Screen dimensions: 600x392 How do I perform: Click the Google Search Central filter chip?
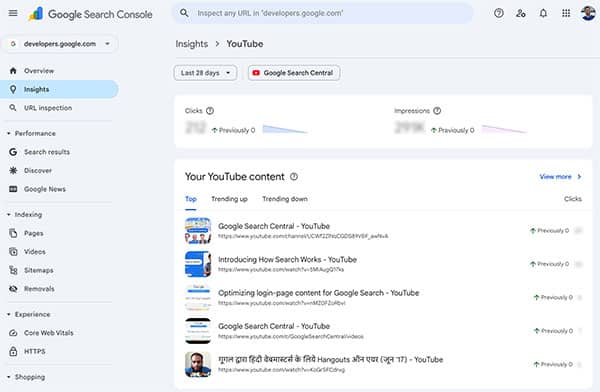pos(294,73)
